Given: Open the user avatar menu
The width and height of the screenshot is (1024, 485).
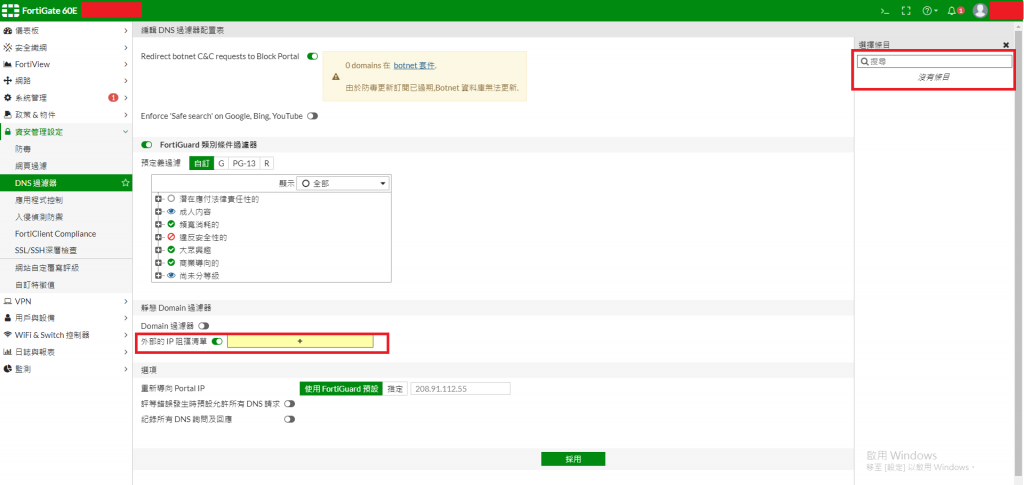Looking at the screenshot, I should pos(980,10).
